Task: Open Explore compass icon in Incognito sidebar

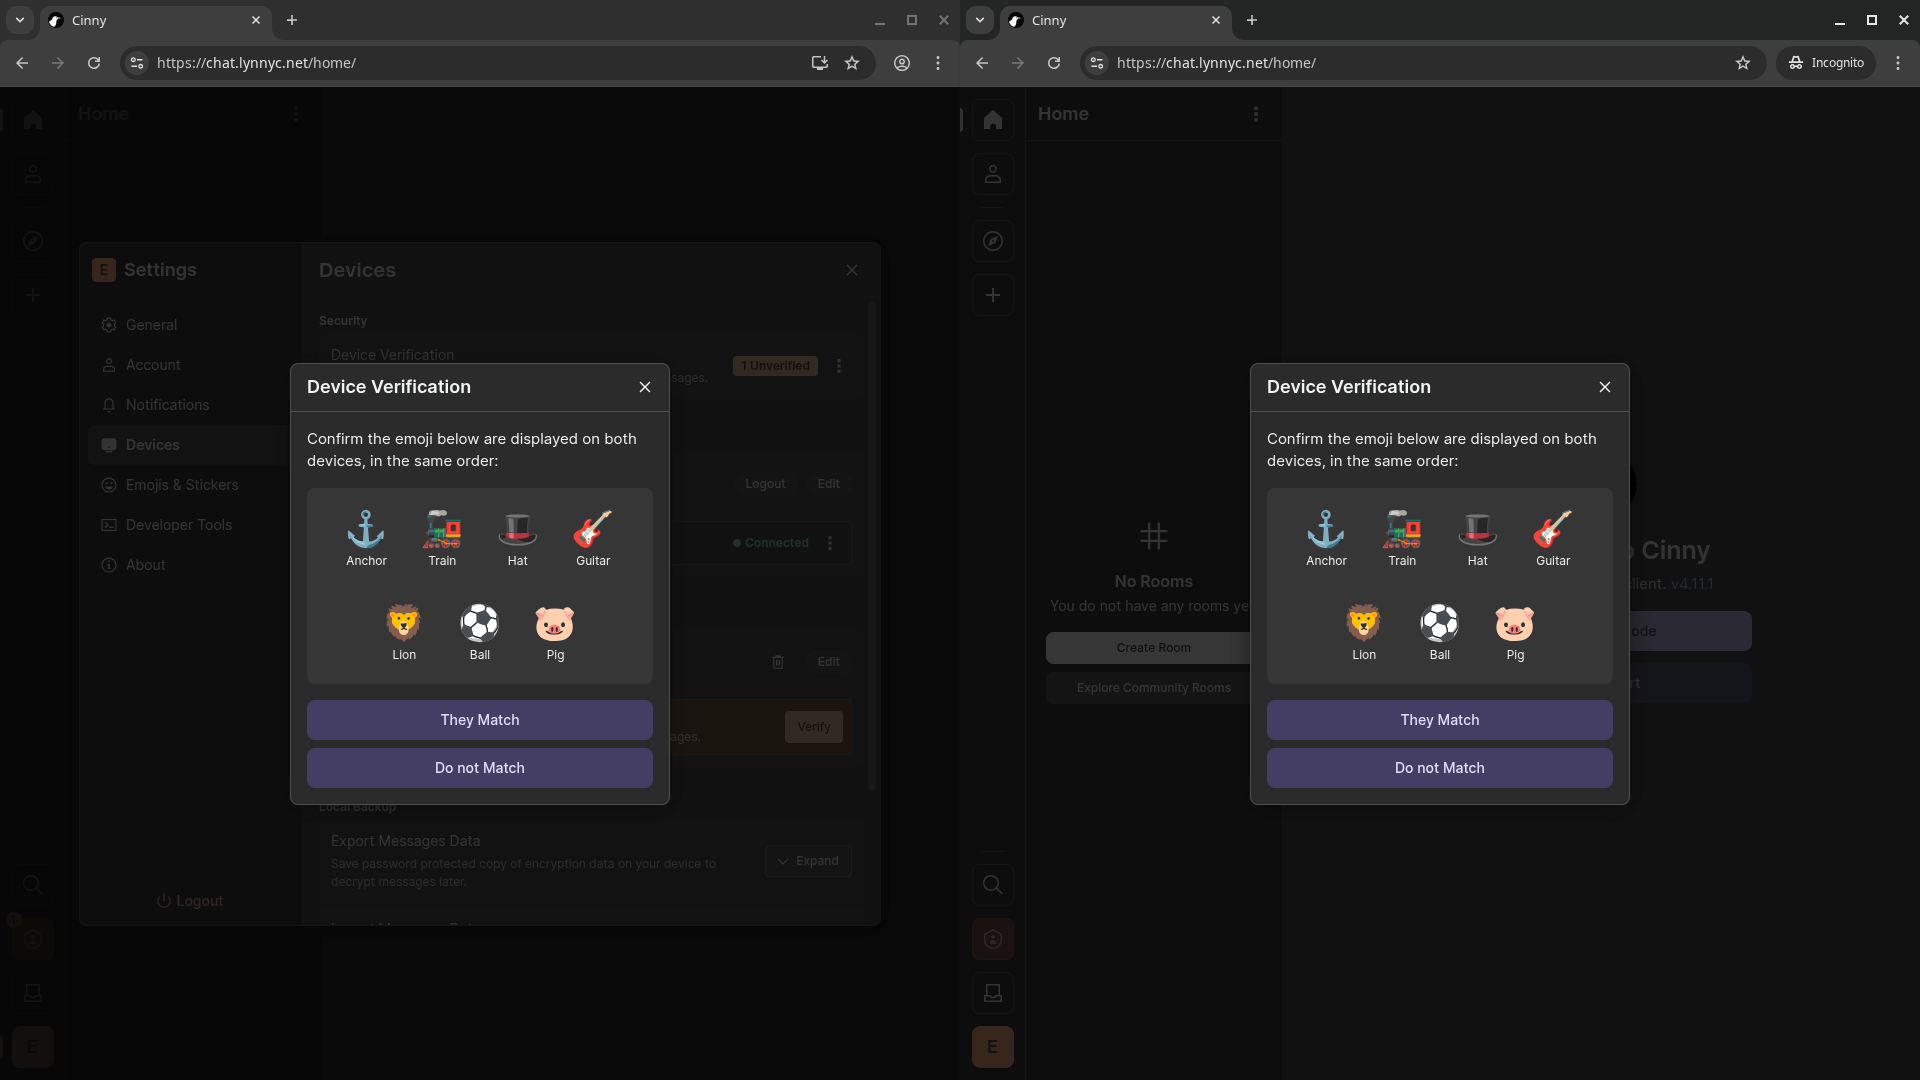Action: pyautogui.click(x=993, y=241)
